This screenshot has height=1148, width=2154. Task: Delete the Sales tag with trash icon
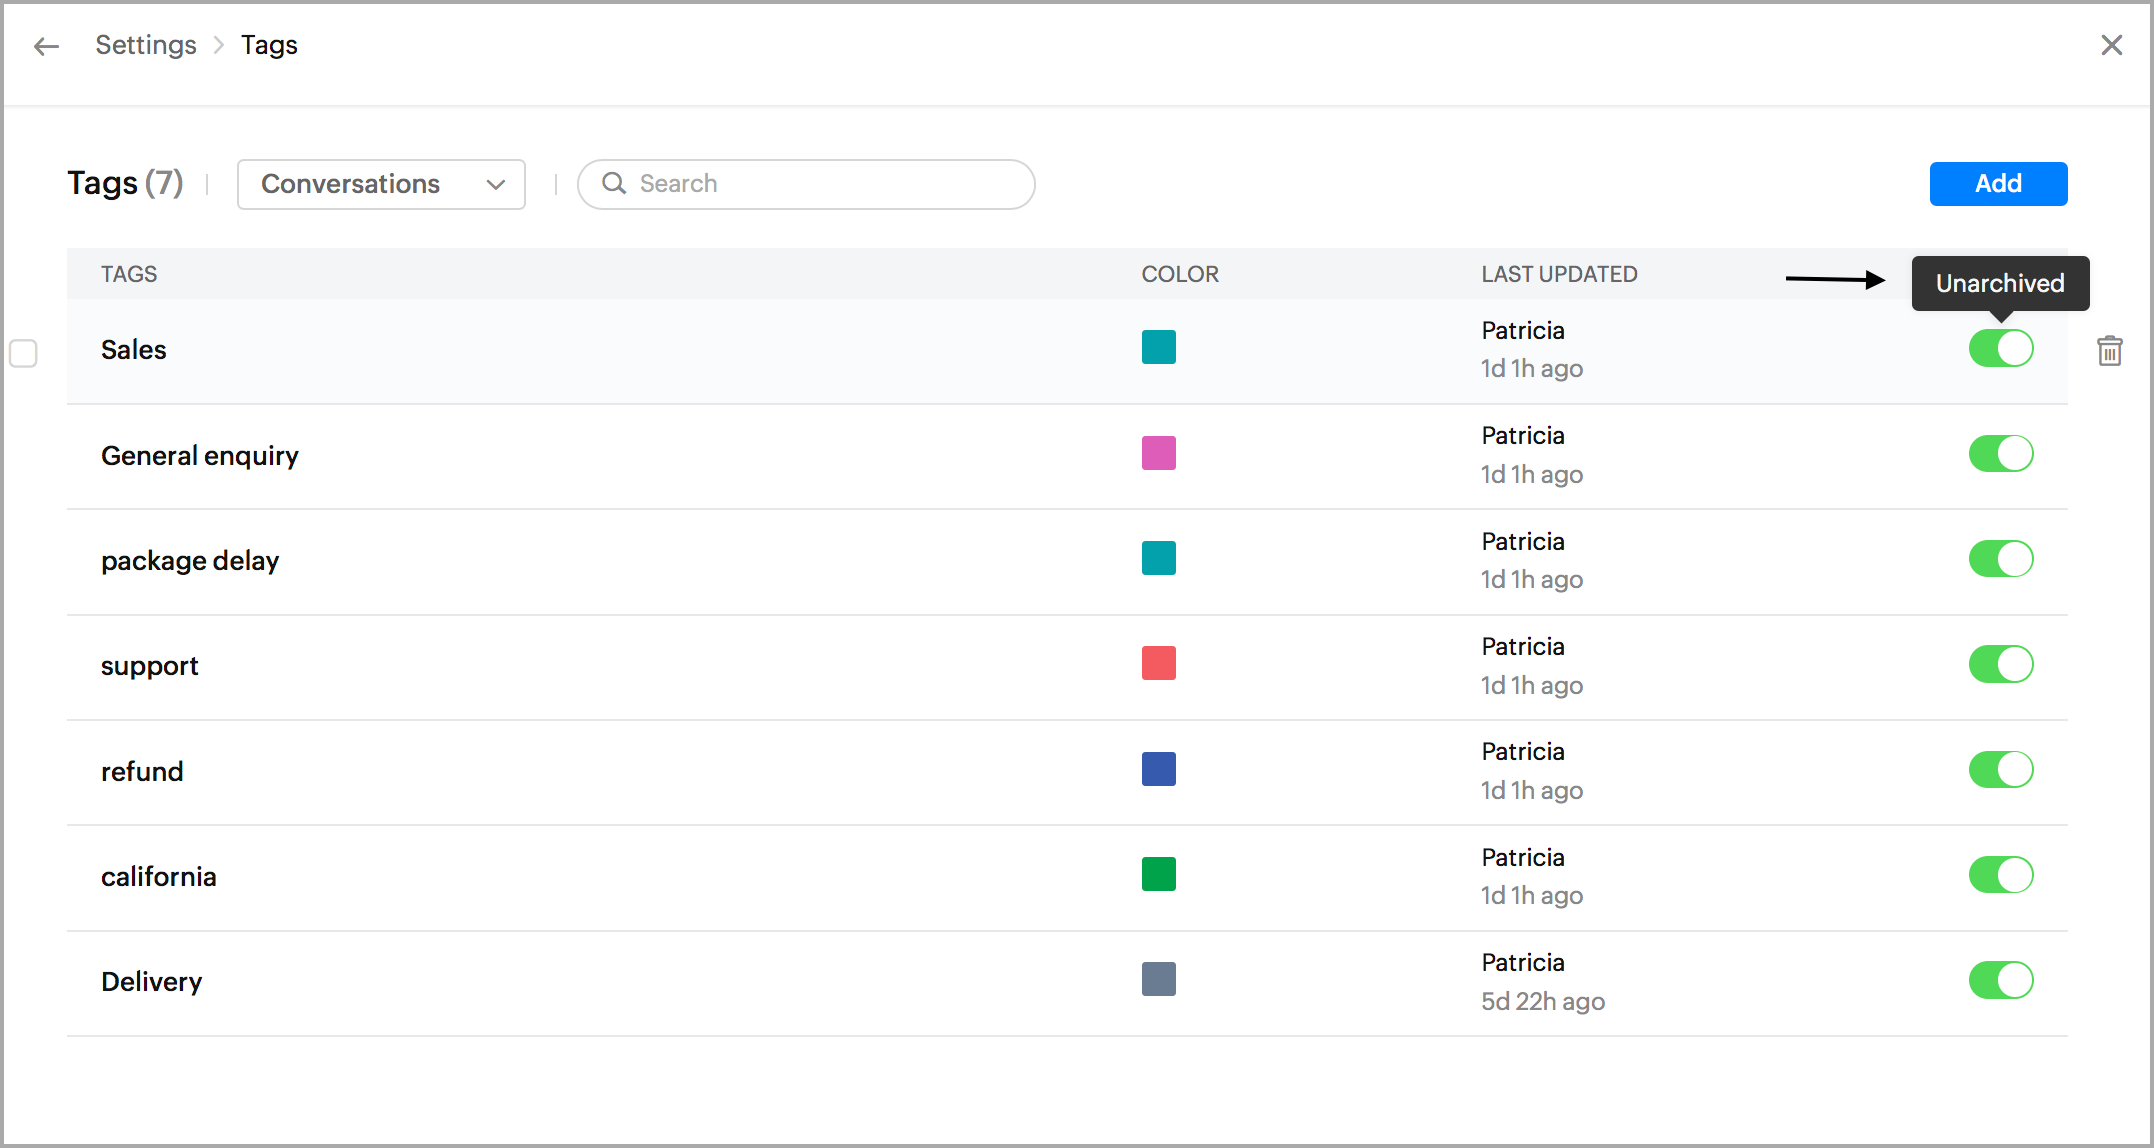2109,351
